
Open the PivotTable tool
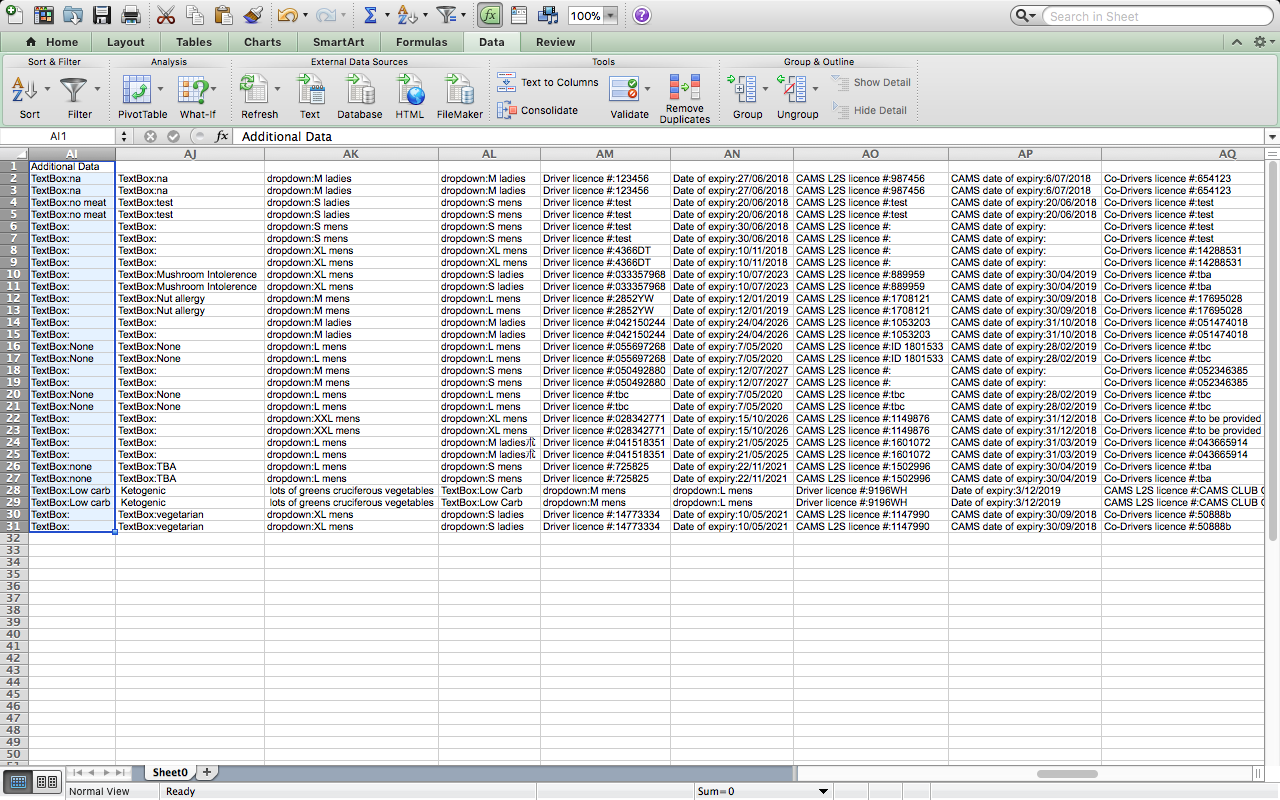click(x=137, y=90)
